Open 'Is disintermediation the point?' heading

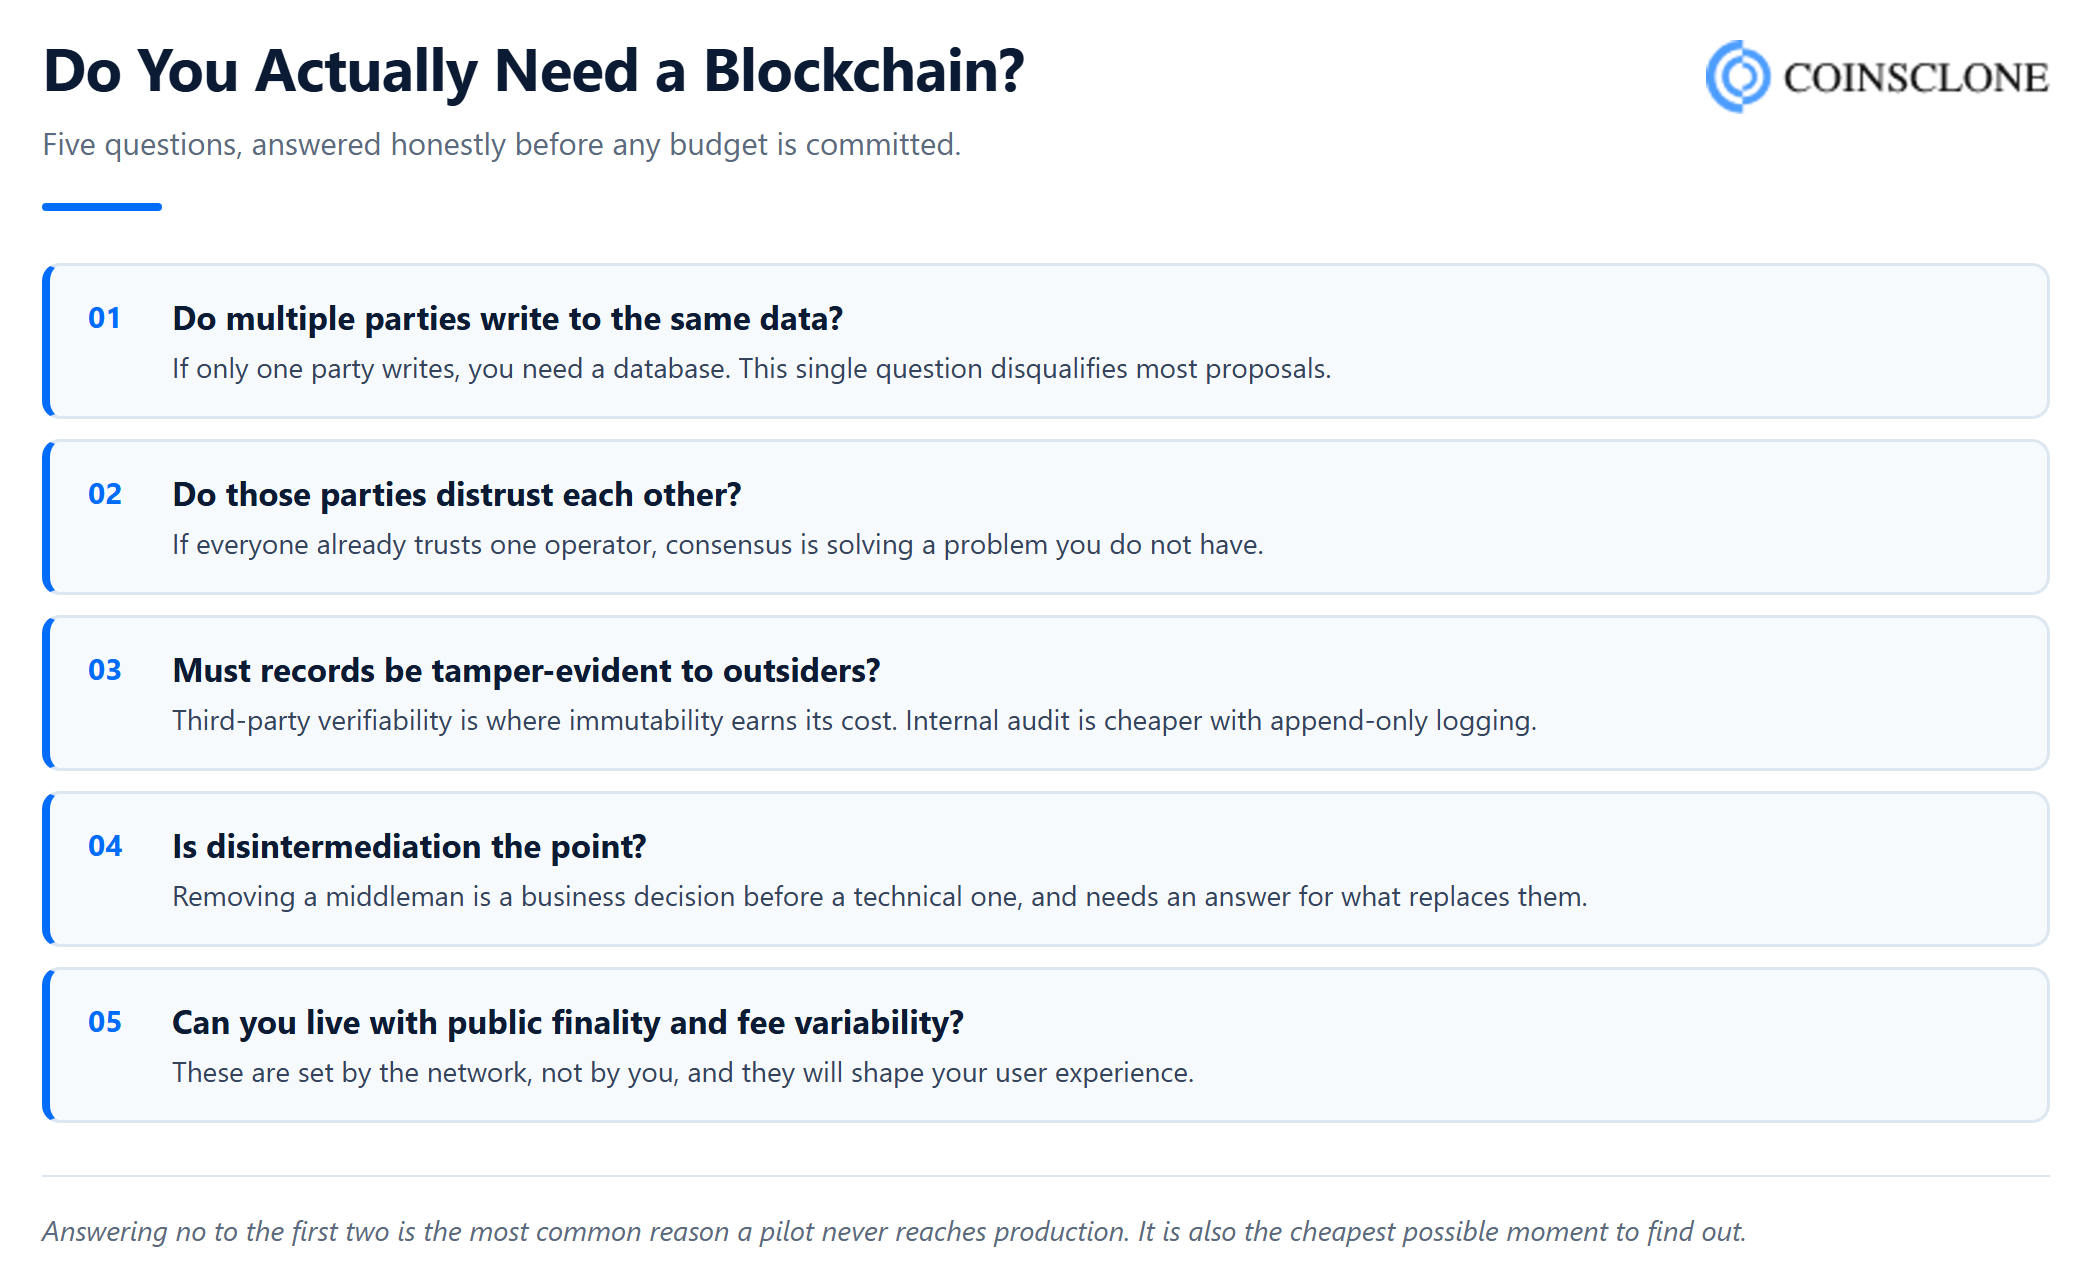[x=409, y=846]
